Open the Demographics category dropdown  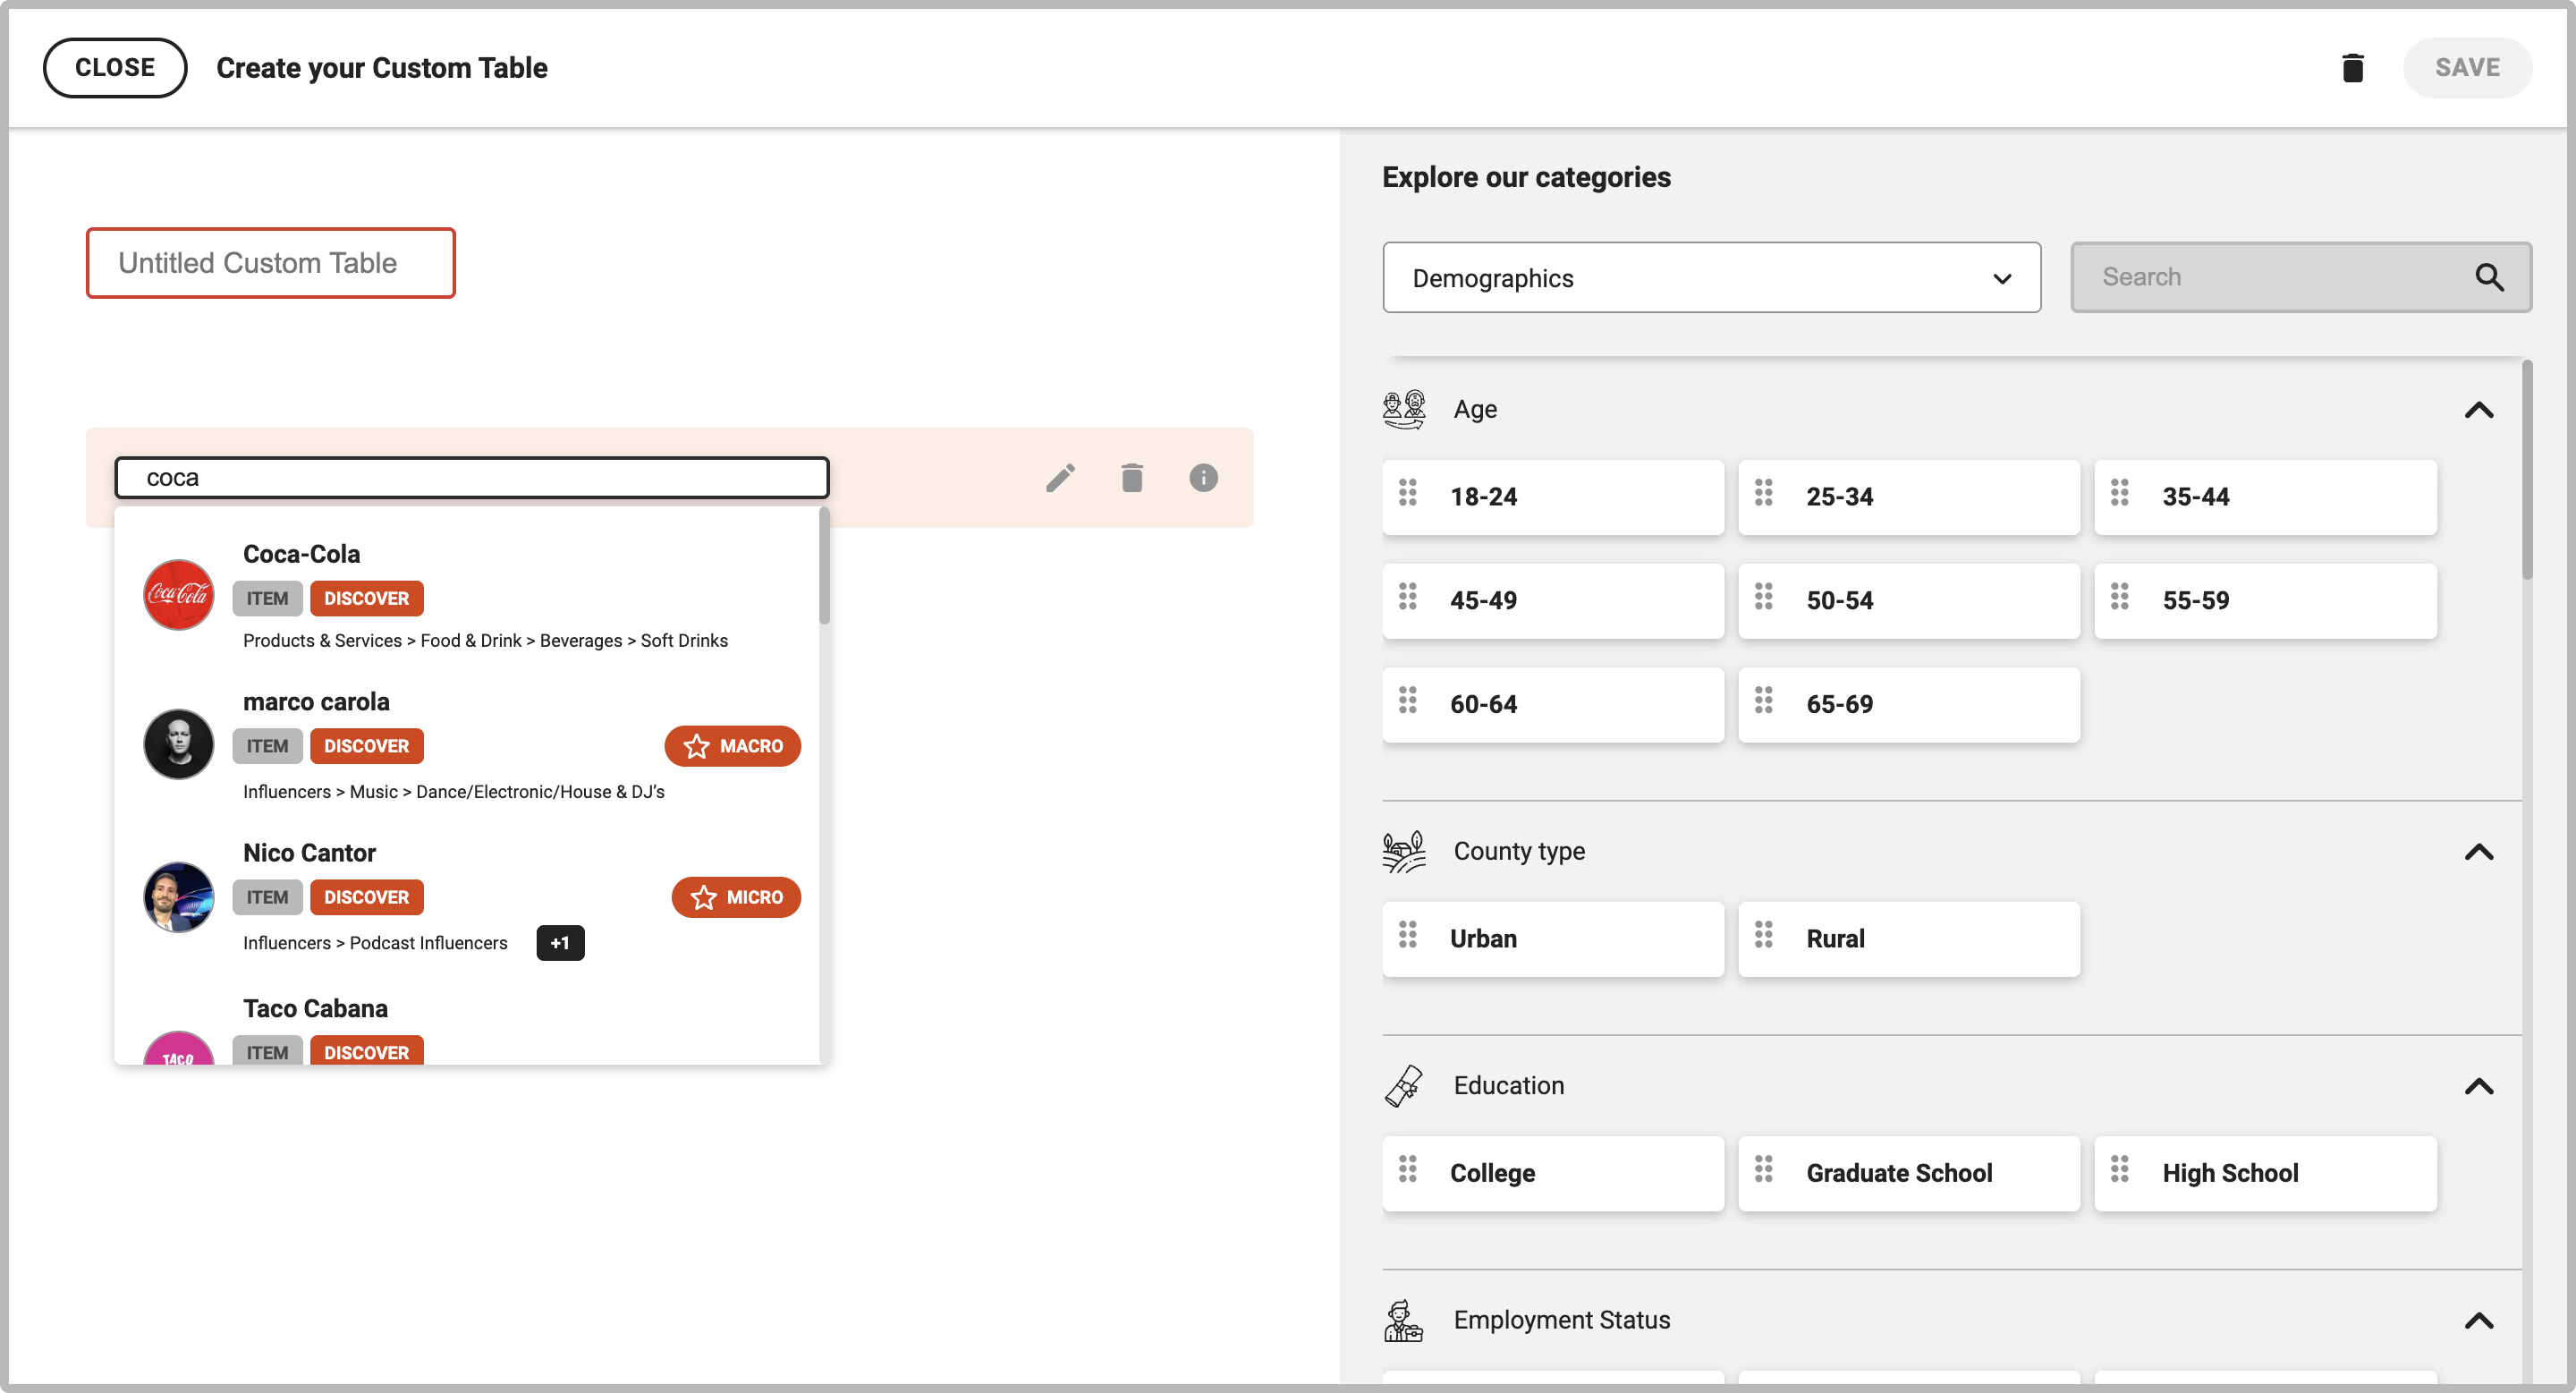coord(1711,278)
